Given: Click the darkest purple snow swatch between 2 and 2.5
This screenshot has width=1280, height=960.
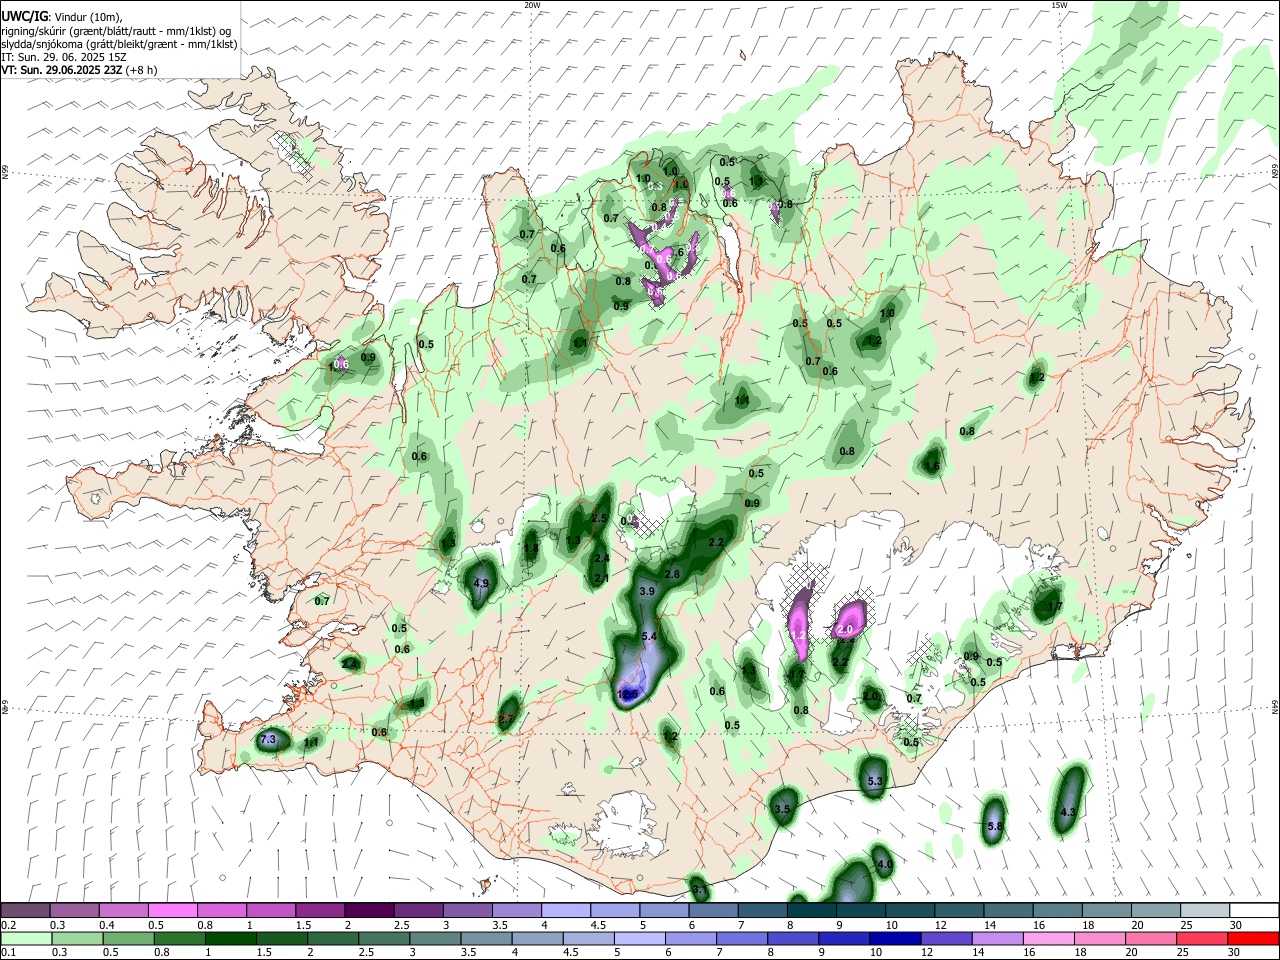Looking at the screenshot, I should coord(369,910).
